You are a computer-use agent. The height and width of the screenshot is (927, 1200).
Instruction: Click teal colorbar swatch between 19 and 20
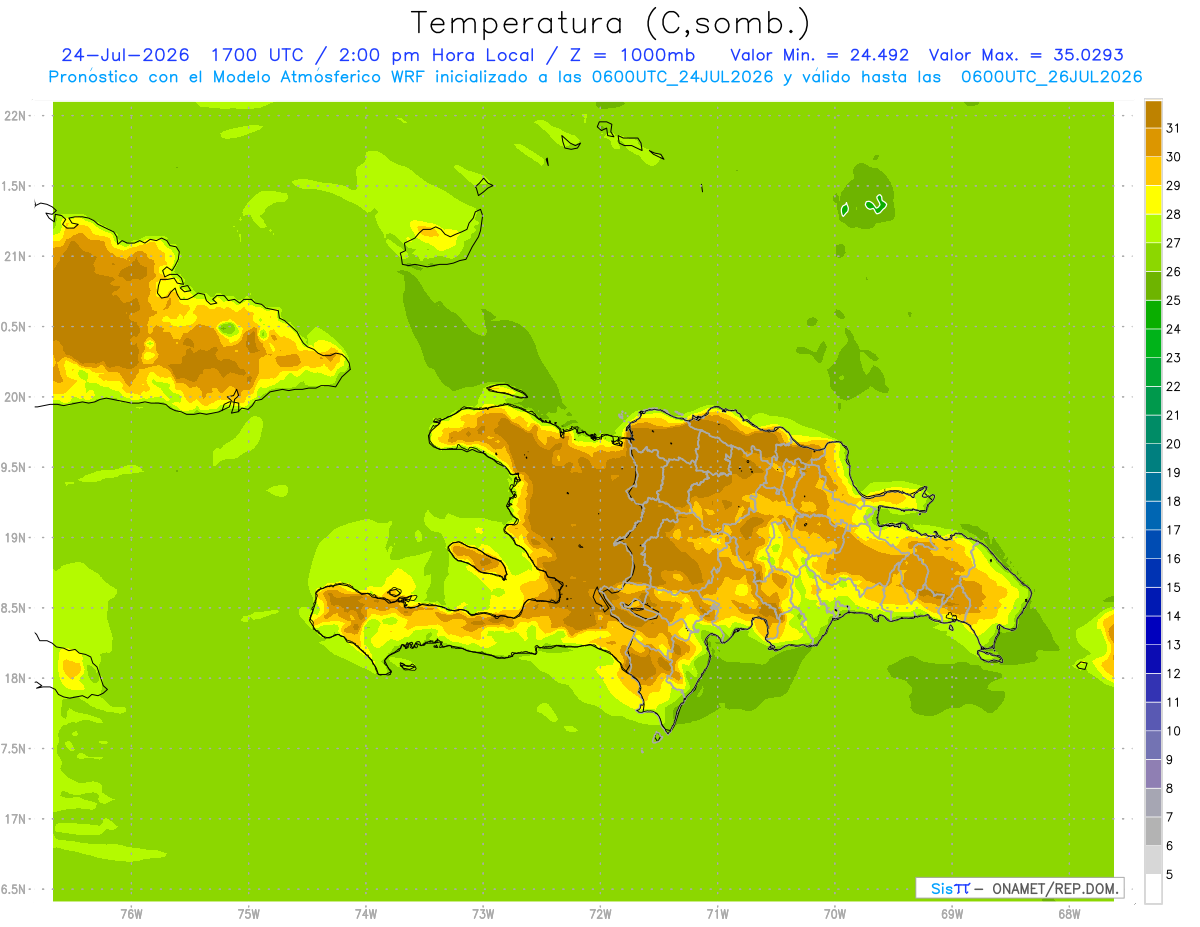coord(1153,458)
